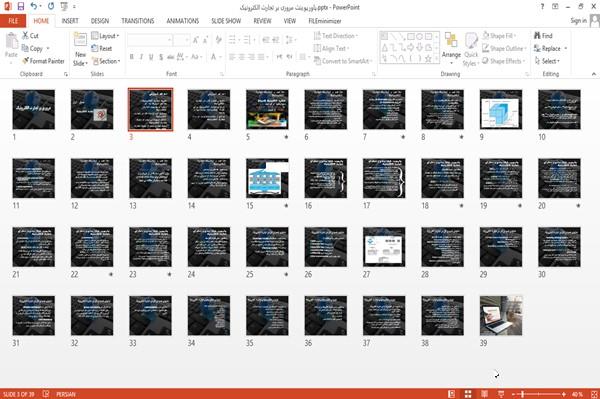Click the zoom slider in status bar

(539, 394)
